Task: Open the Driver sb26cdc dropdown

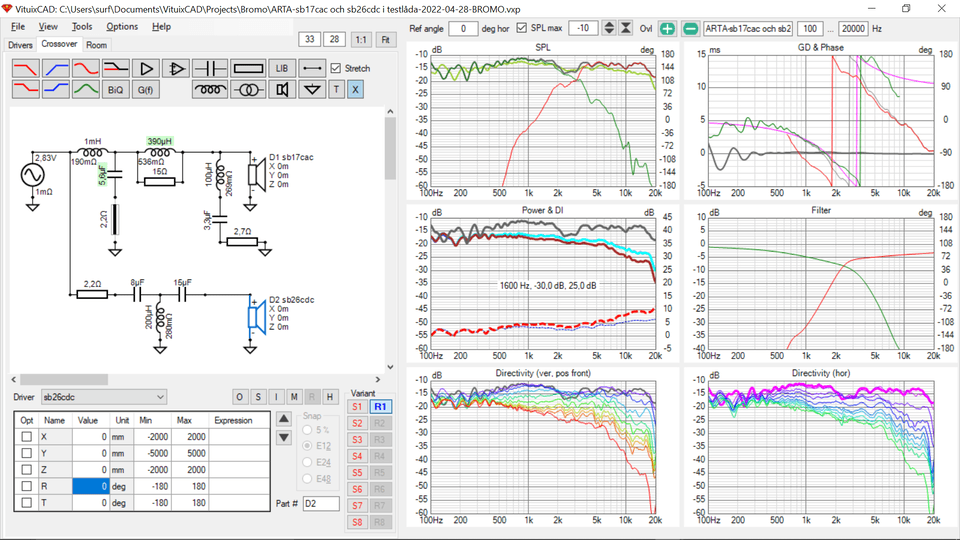Action: coord(103,397)
